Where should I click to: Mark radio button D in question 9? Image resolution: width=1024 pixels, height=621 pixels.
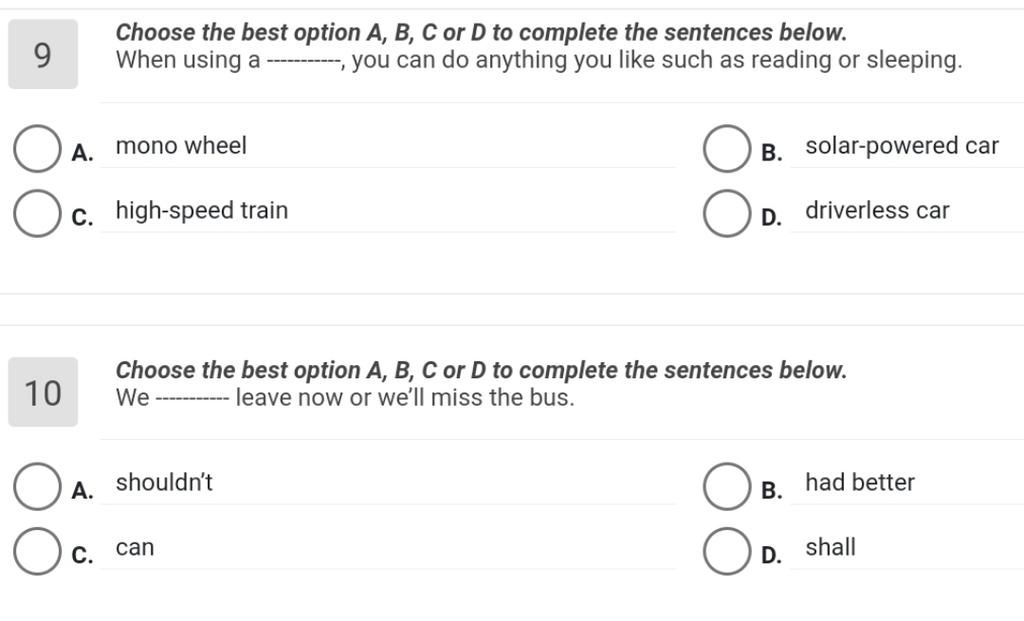(727, 214)
